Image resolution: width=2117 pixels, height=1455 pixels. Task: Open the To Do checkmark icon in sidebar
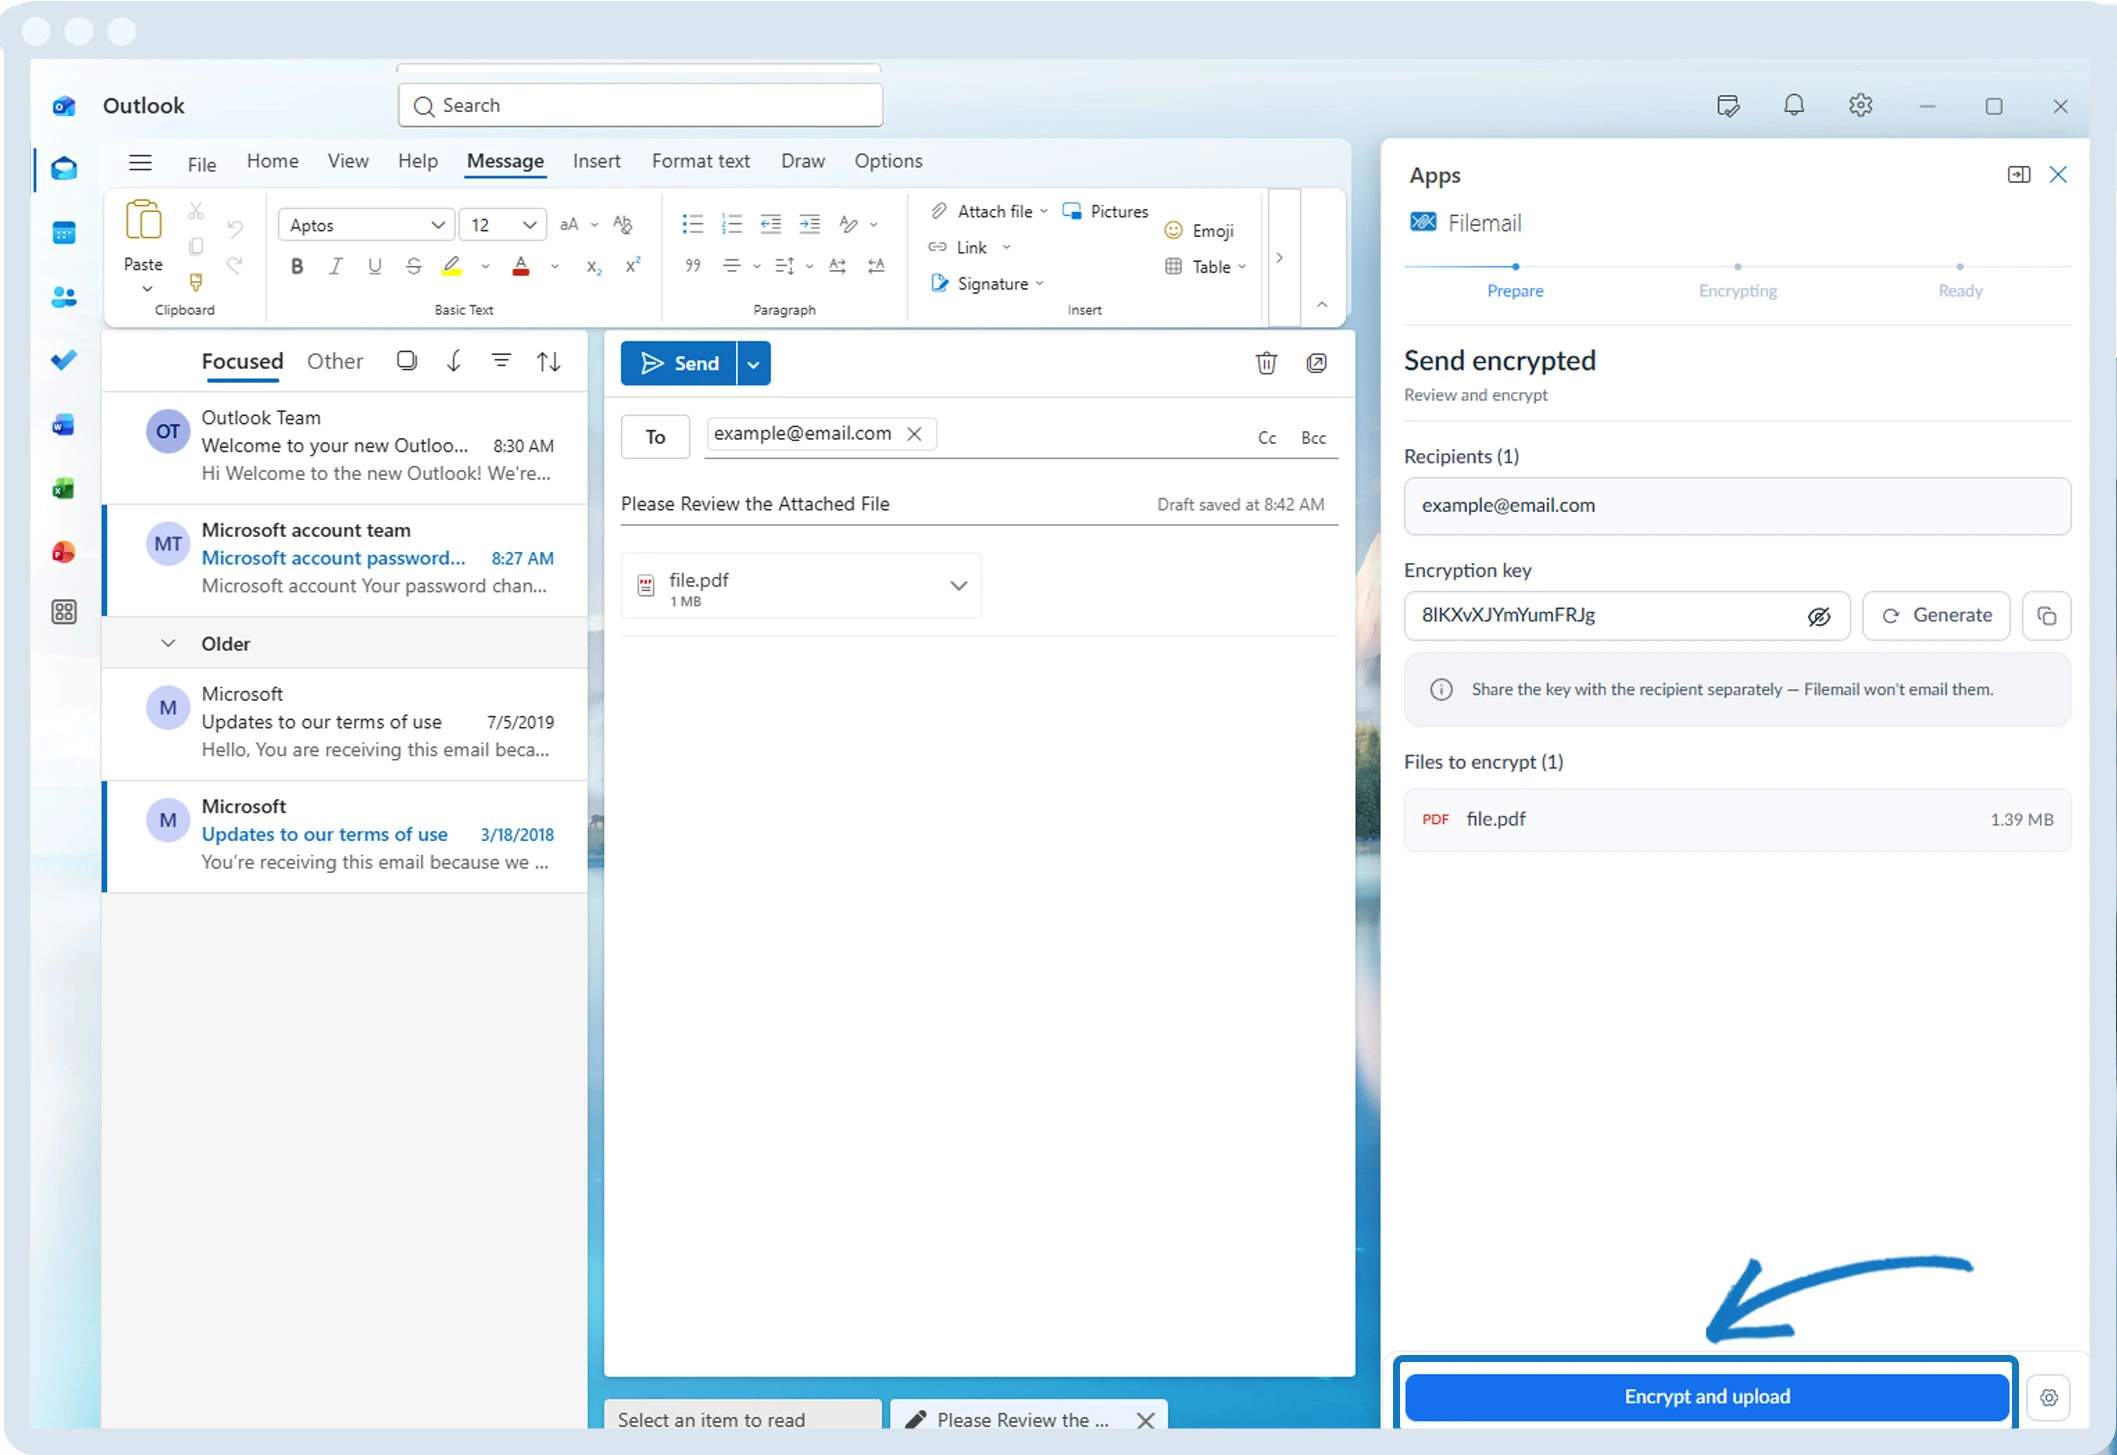click(64, 360)
